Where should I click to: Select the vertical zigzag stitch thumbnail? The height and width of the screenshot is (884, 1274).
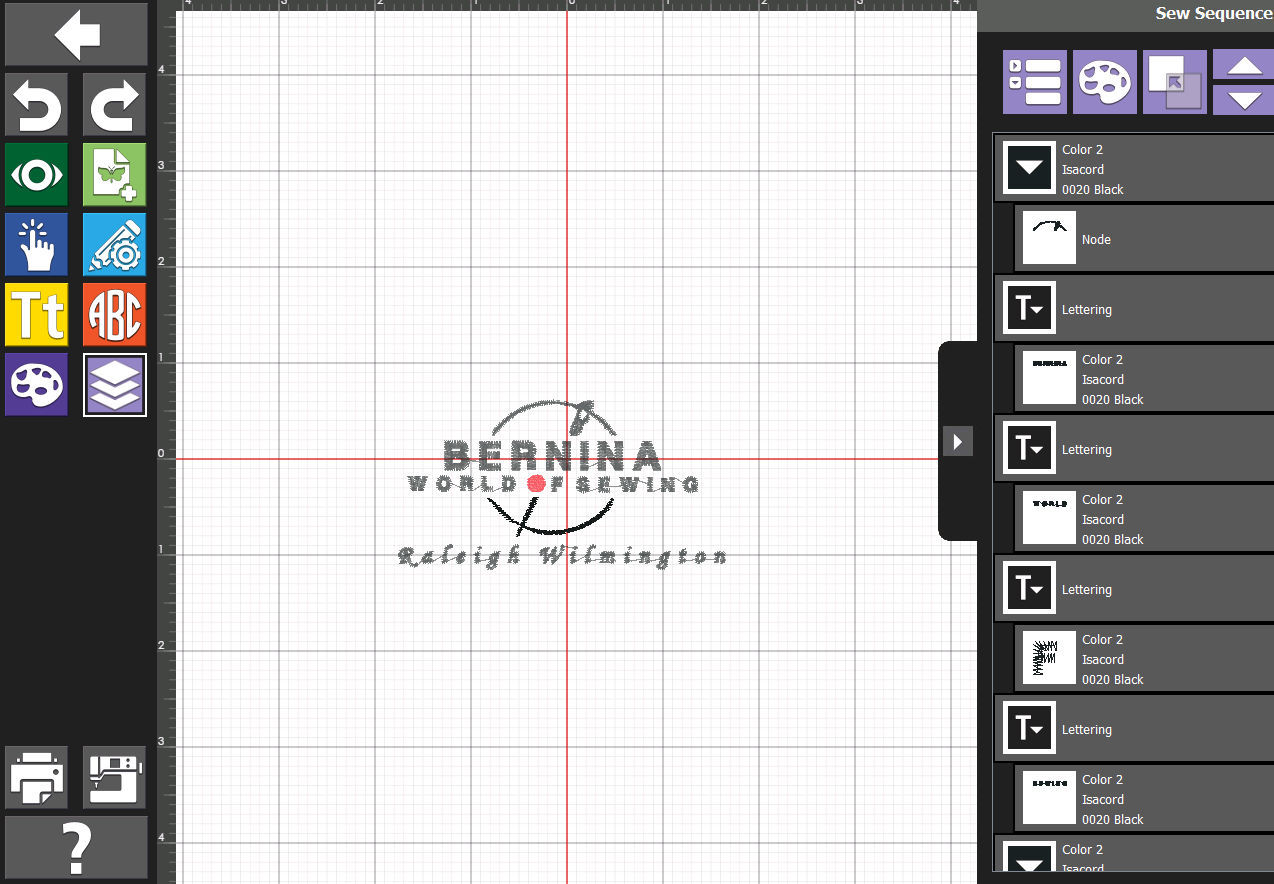1049,659
